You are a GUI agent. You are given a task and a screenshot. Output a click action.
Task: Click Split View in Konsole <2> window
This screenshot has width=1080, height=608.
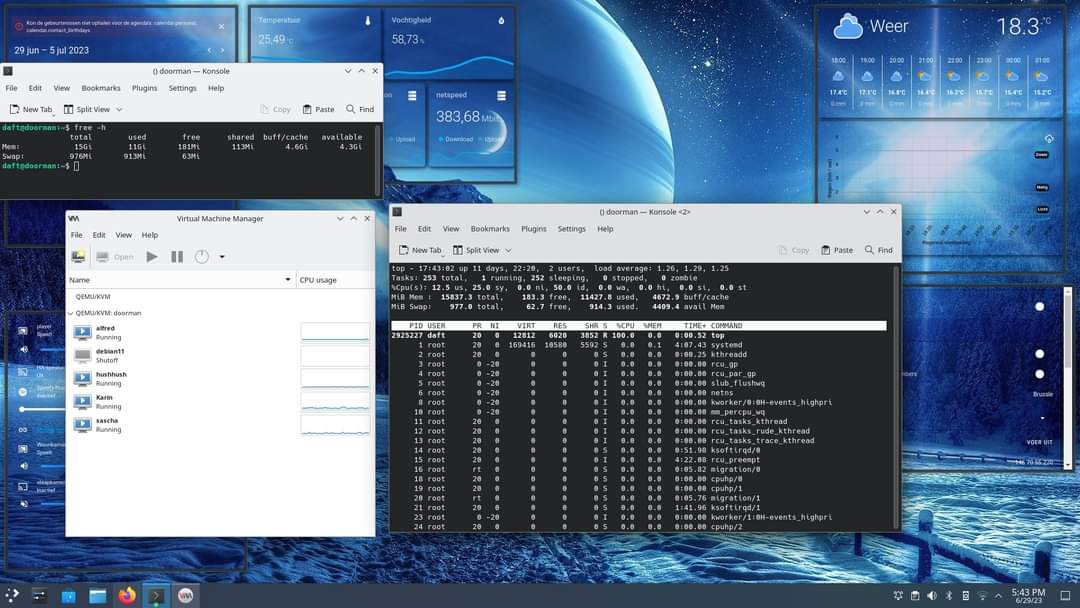(476, 250)
